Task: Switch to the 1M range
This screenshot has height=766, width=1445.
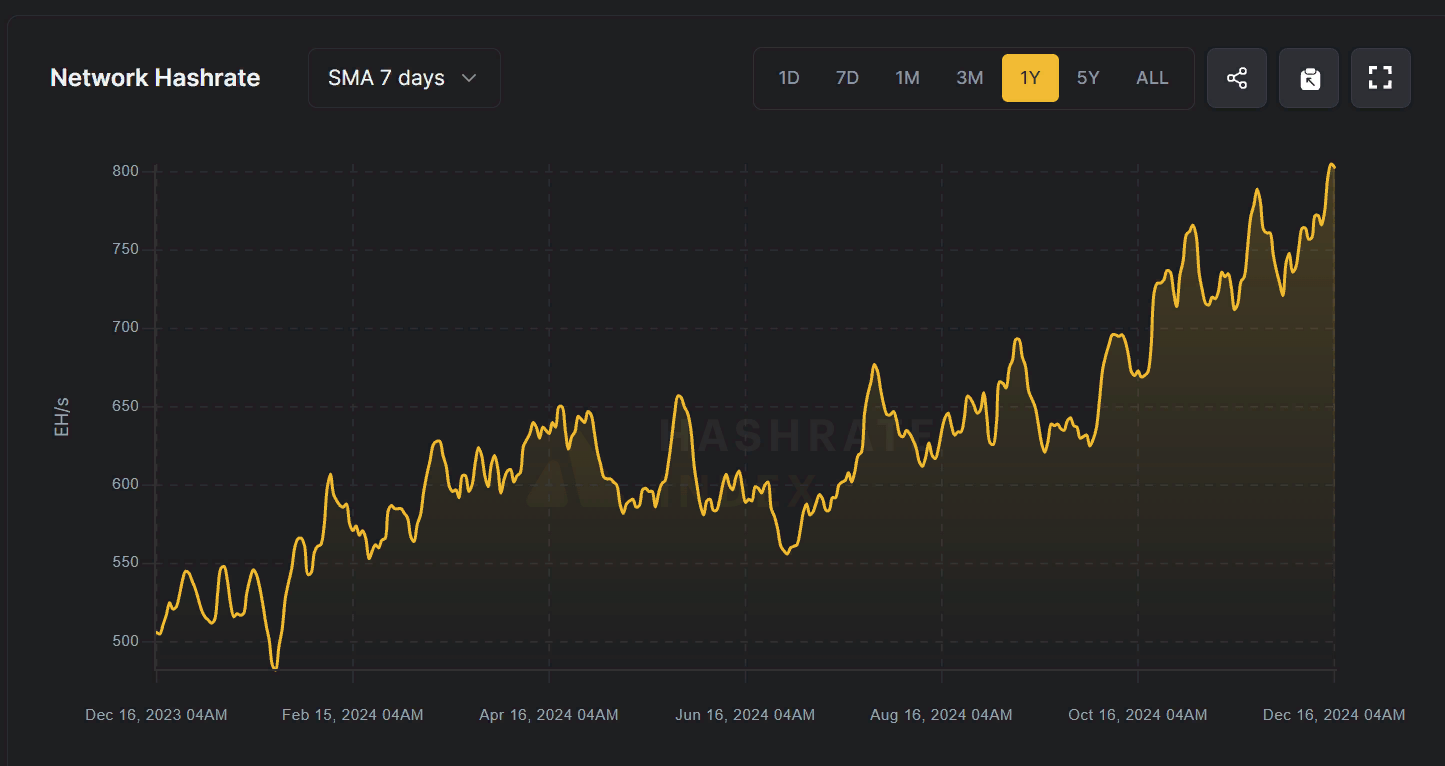Action: click(907, 78)
